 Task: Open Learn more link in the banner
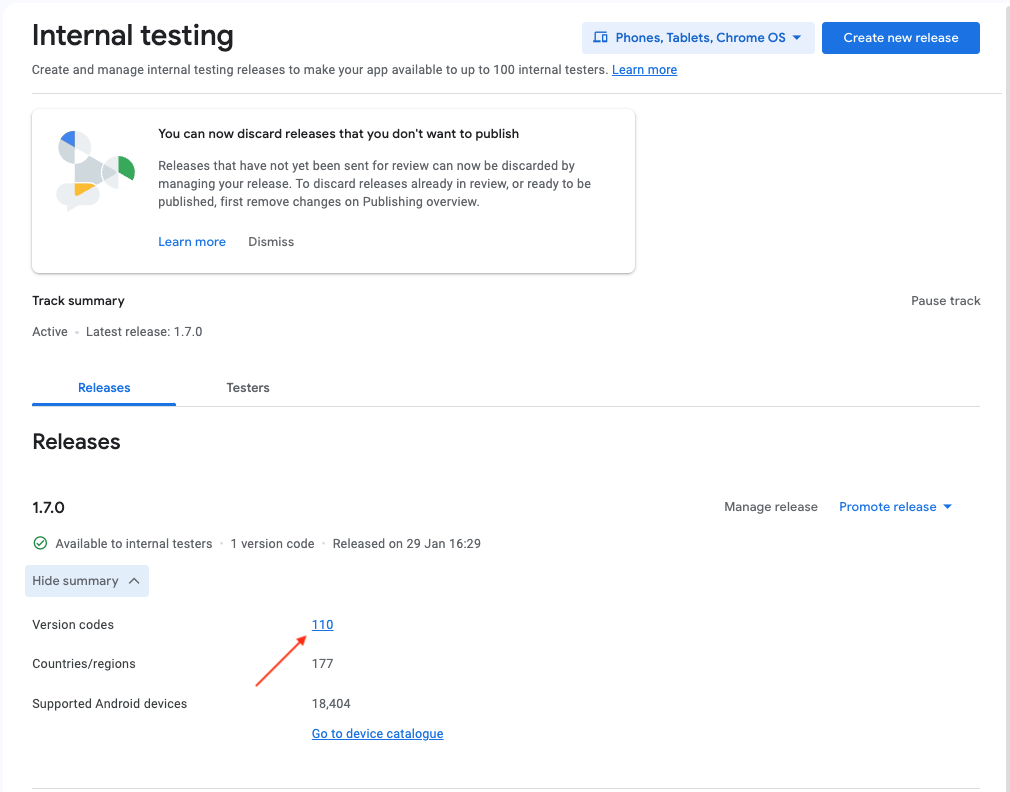coord(192,242)
